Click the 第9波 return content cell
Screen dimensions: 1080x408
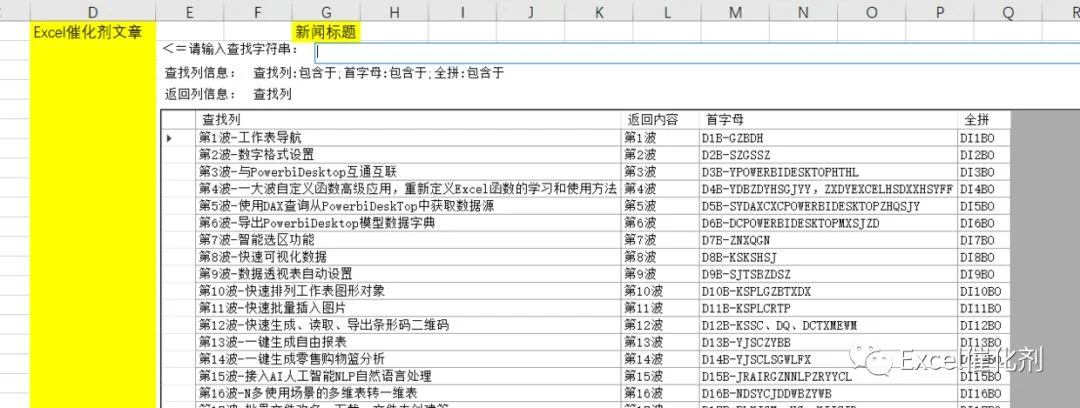click(x=659, y=274)
